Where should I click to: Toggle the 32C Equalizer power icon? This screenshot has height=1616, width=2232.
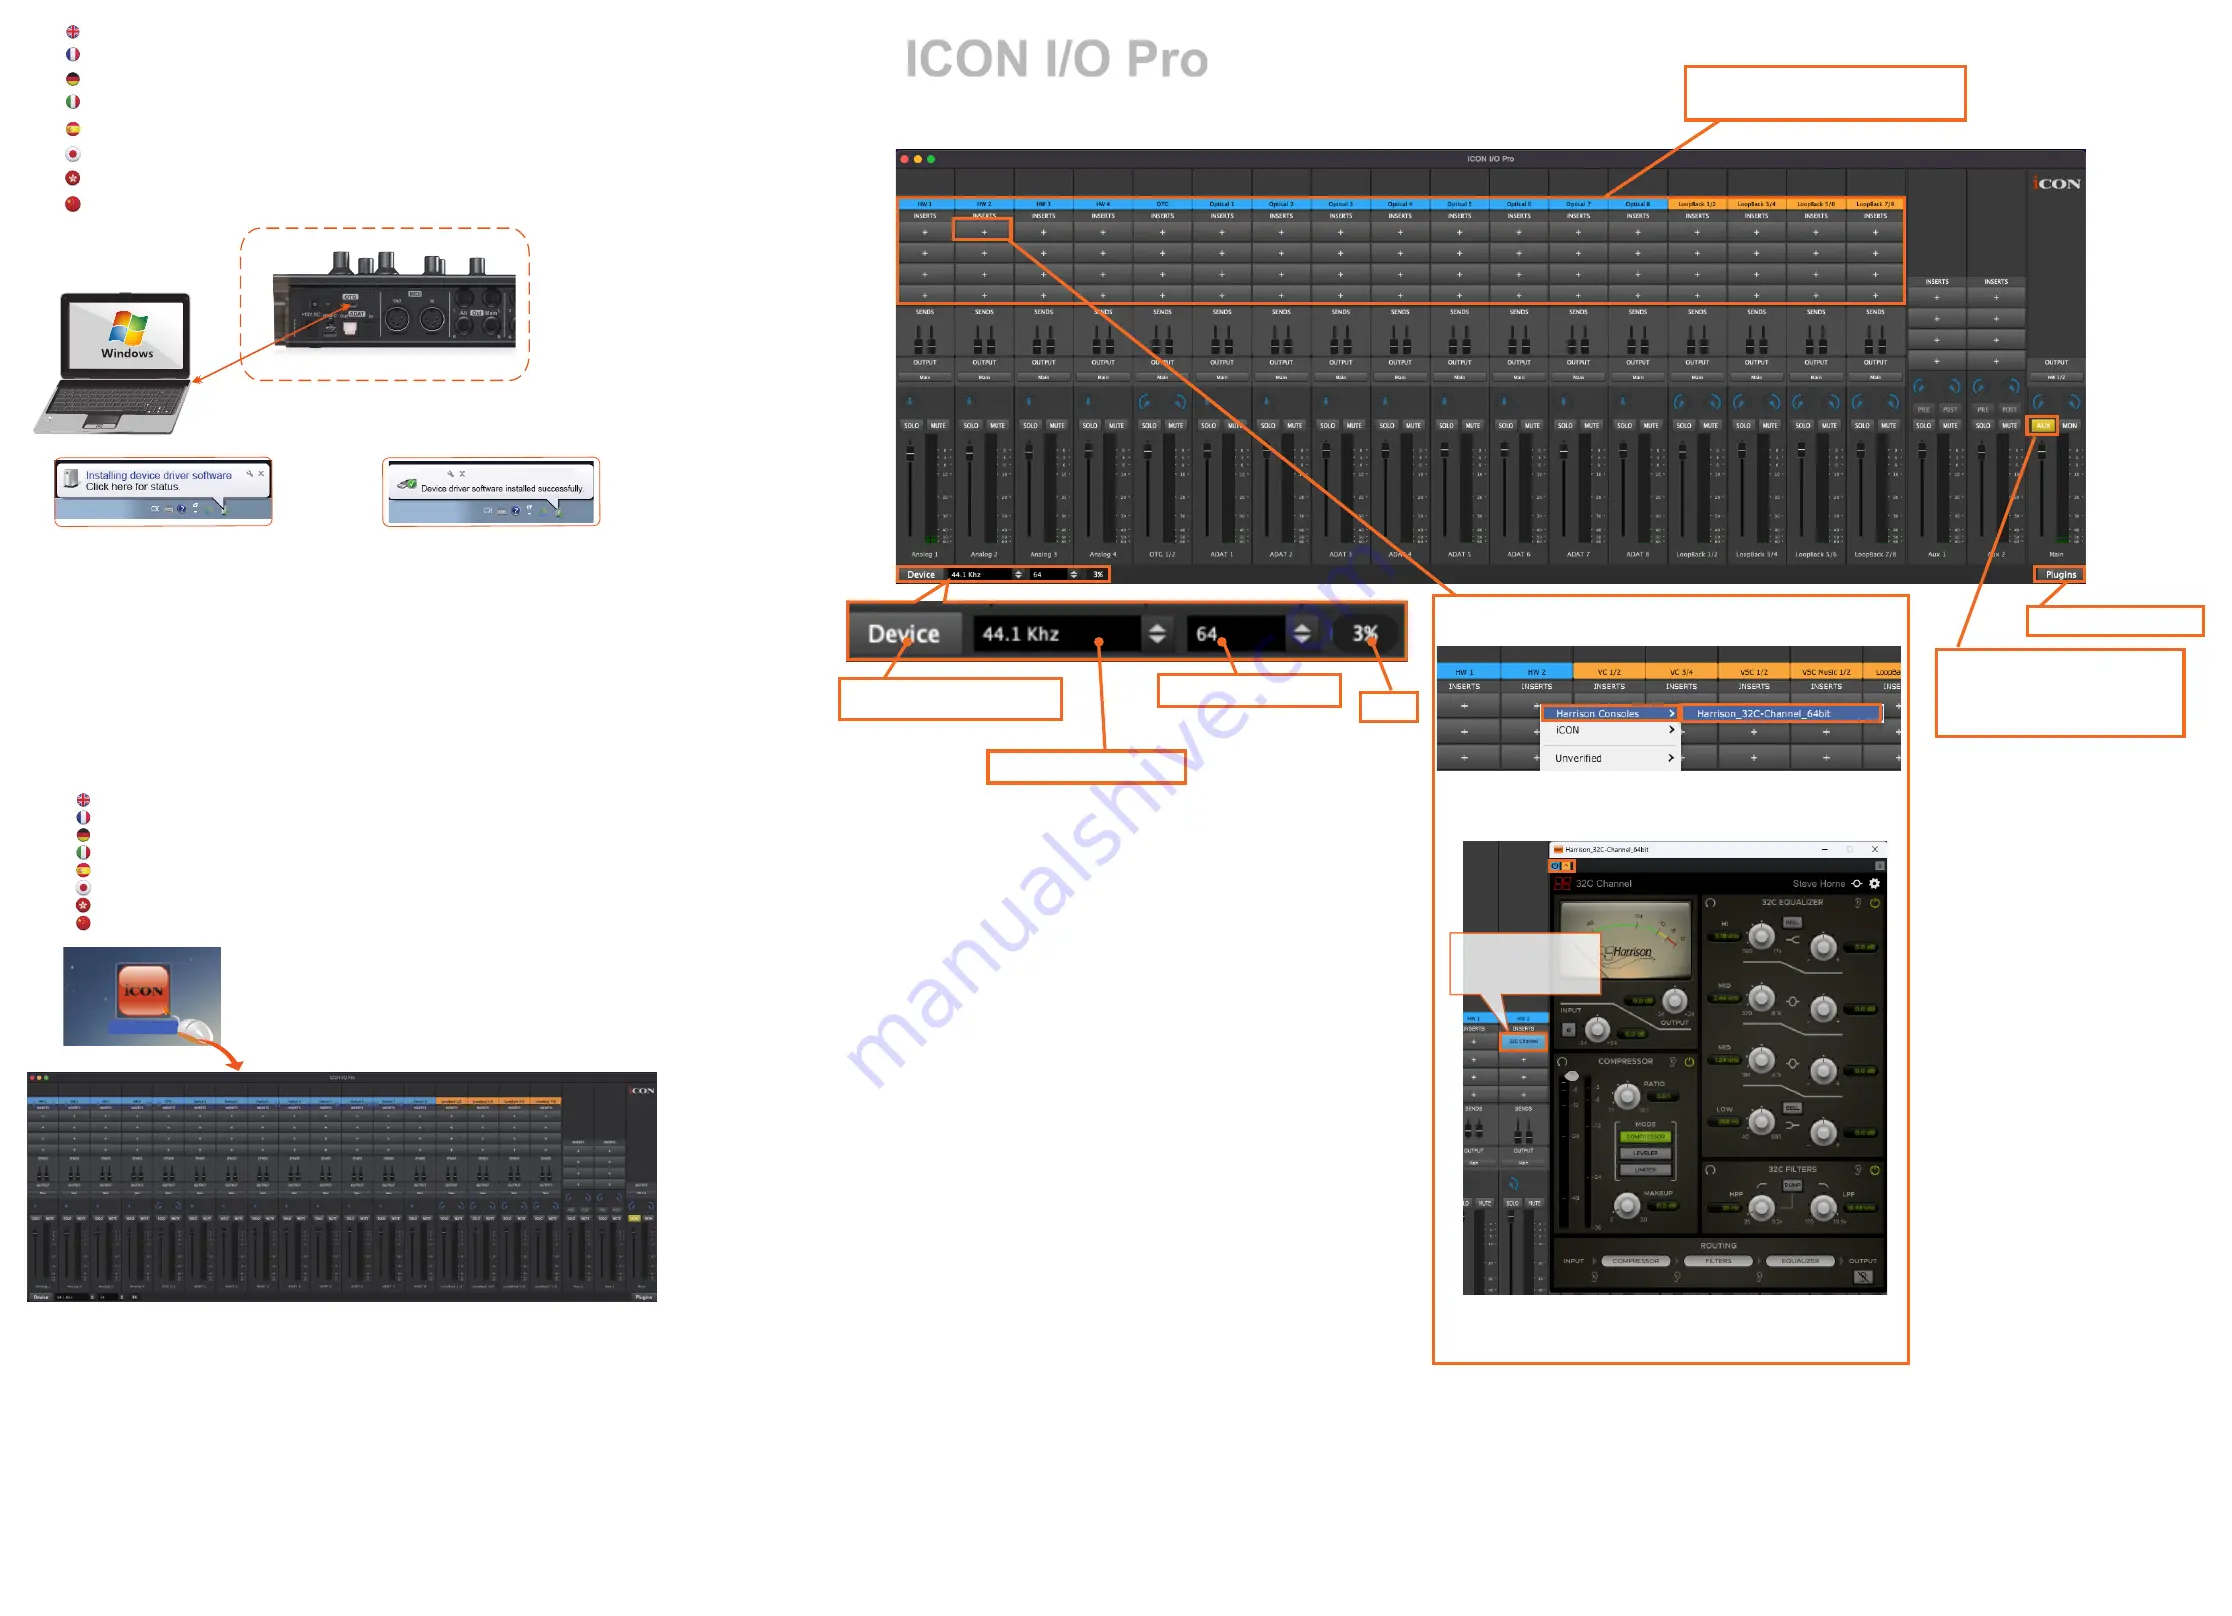click(1875, 903)
